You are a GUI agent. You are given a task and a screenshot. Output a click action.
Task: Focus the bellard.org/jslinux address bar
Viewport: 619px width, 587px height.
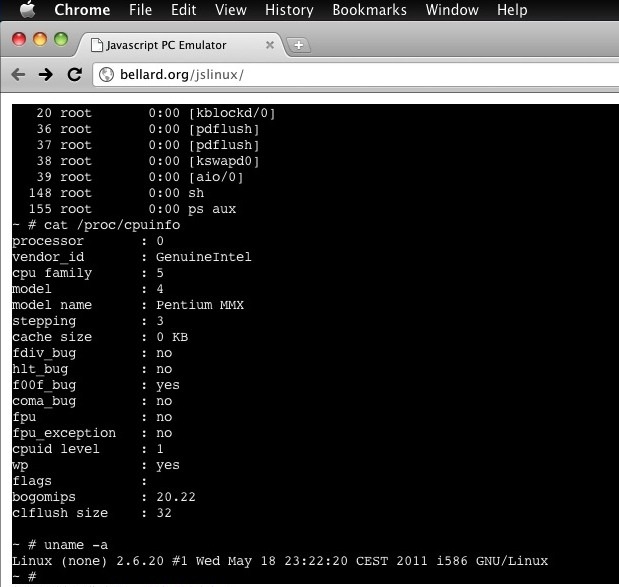pyautogui.click(x=355, y=74)
